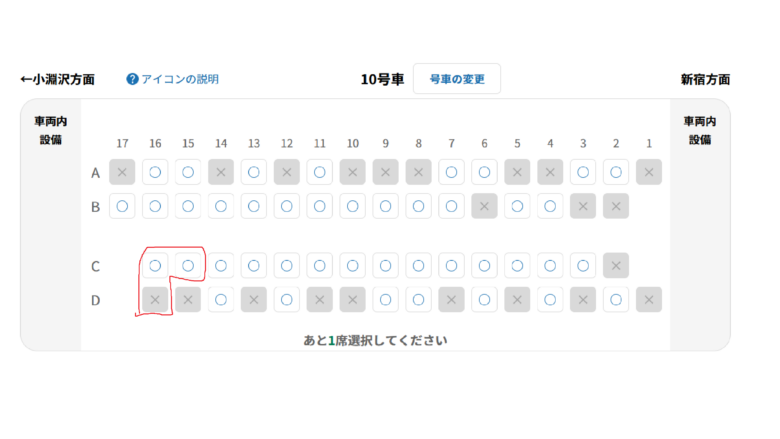Select seat 12D
The width and height of the screenshot is (780, 439).
(287, 299)
